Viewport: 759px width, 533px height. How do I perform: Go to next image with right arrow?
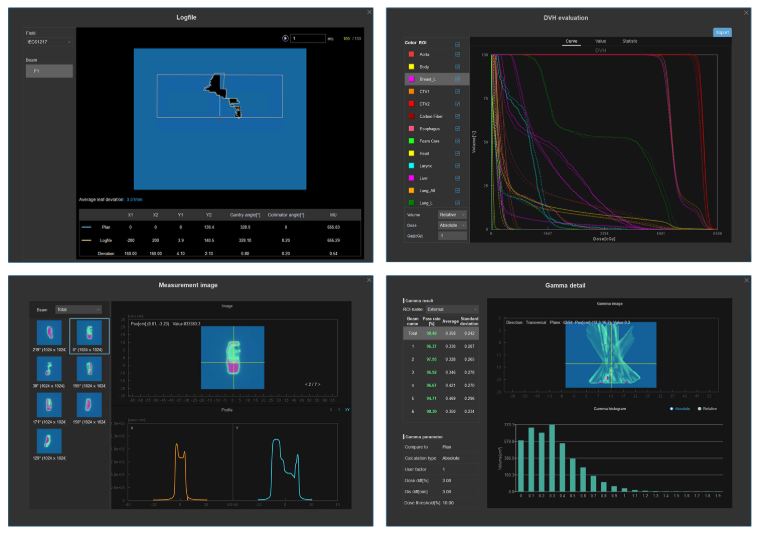pyautogui.click(x=317, y=383)
